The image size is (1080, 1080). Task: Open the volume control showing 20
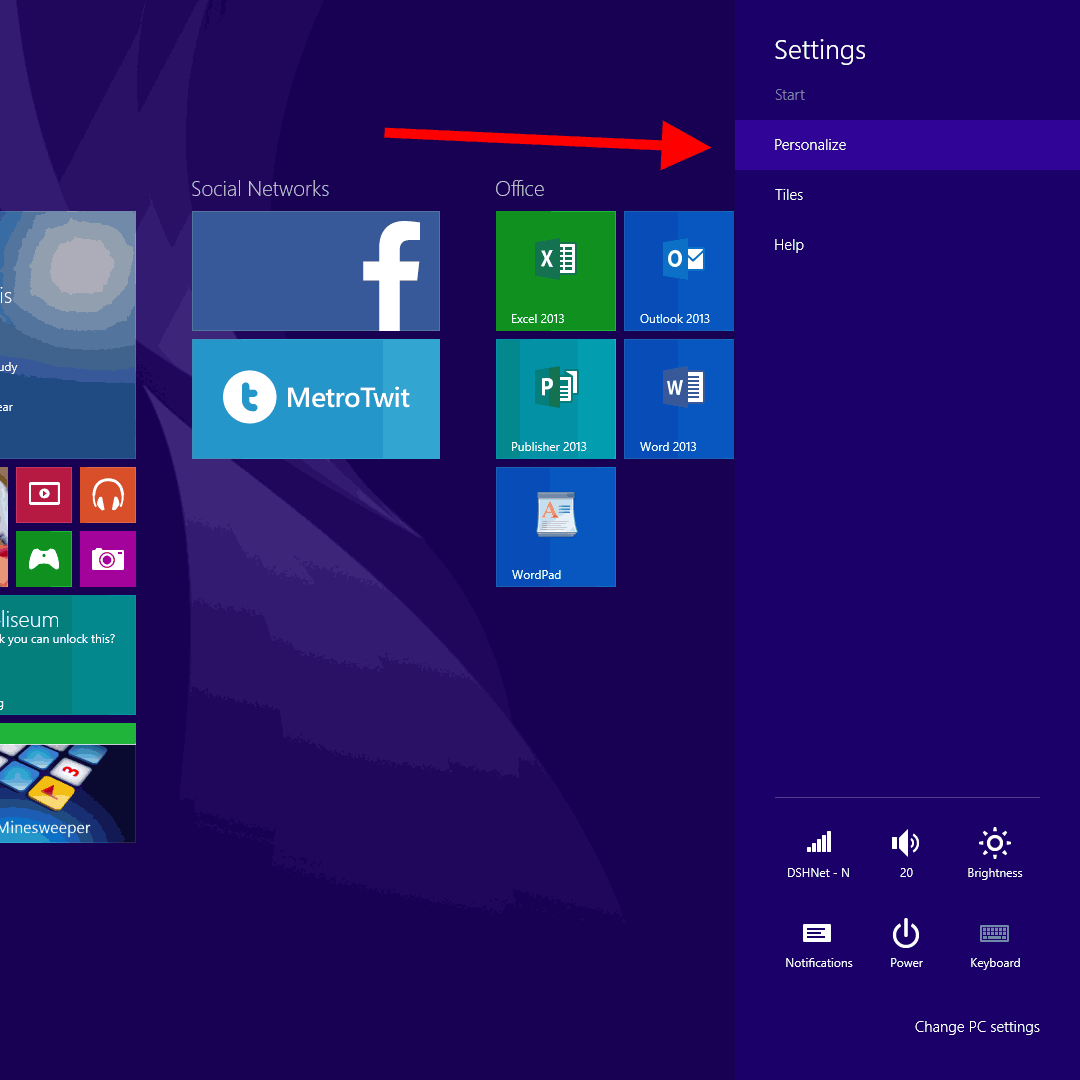[906, 853]
